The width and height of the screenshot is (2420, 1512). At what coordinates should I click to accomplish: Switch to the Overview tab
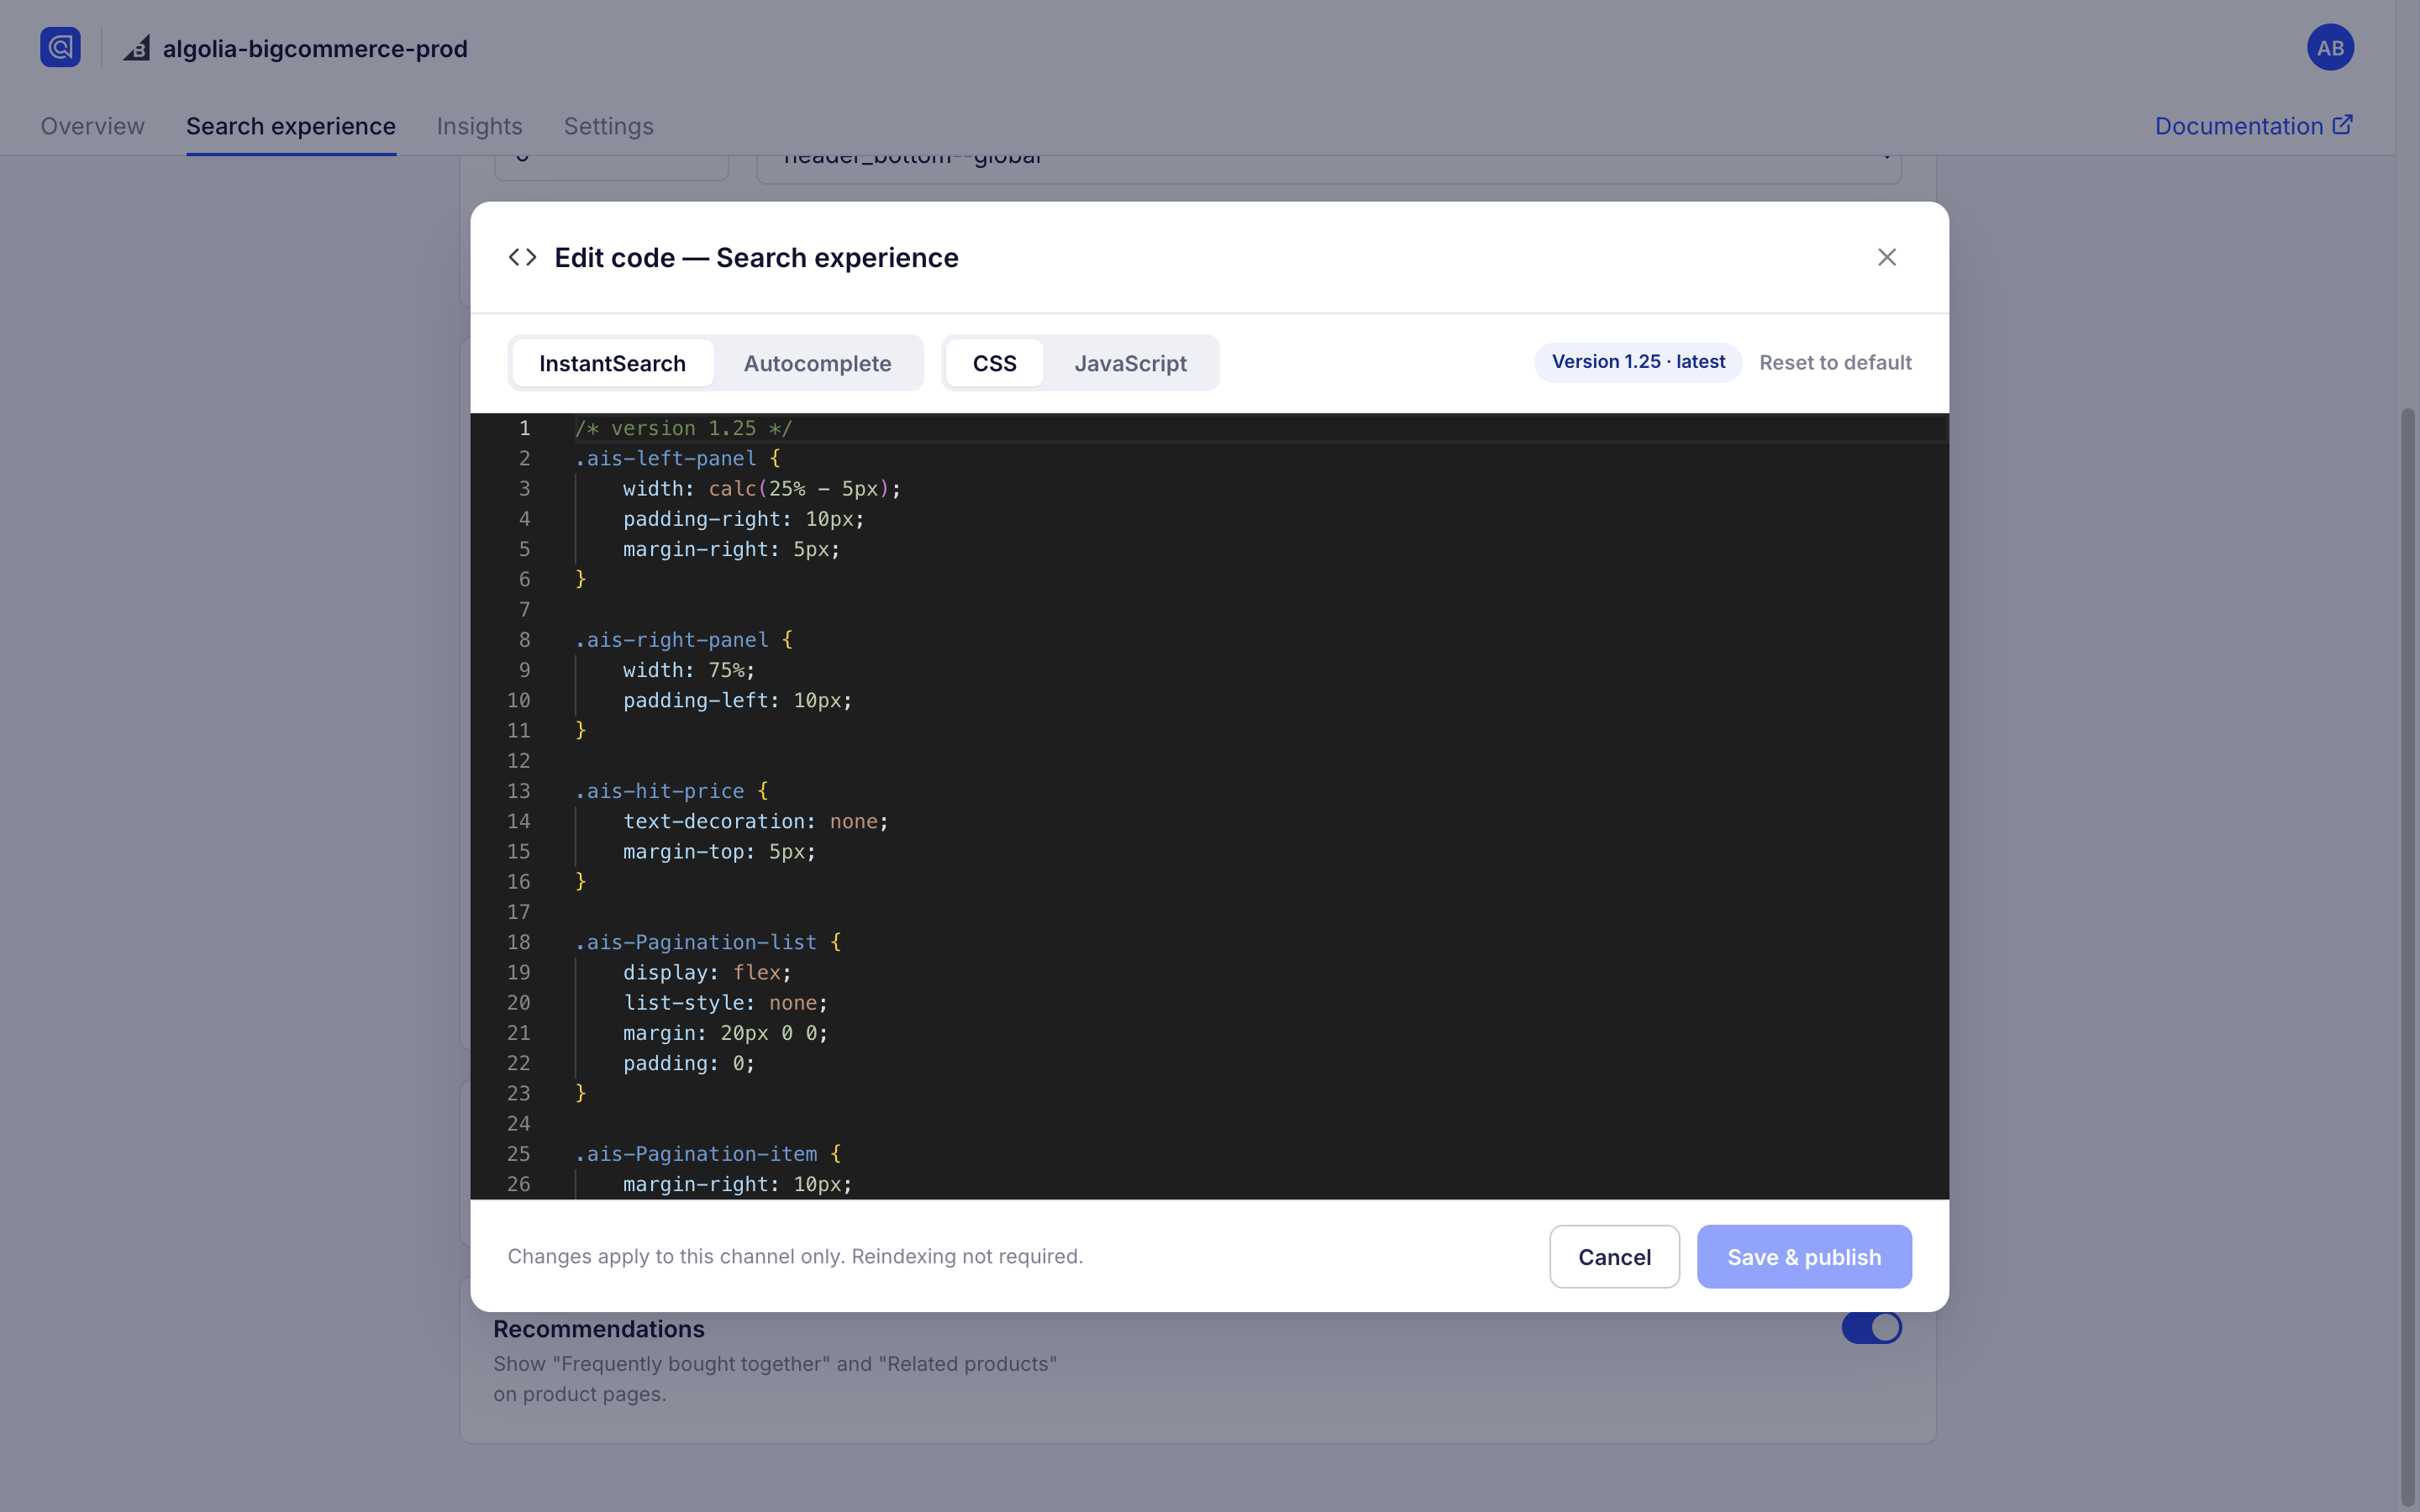[92, 126]
